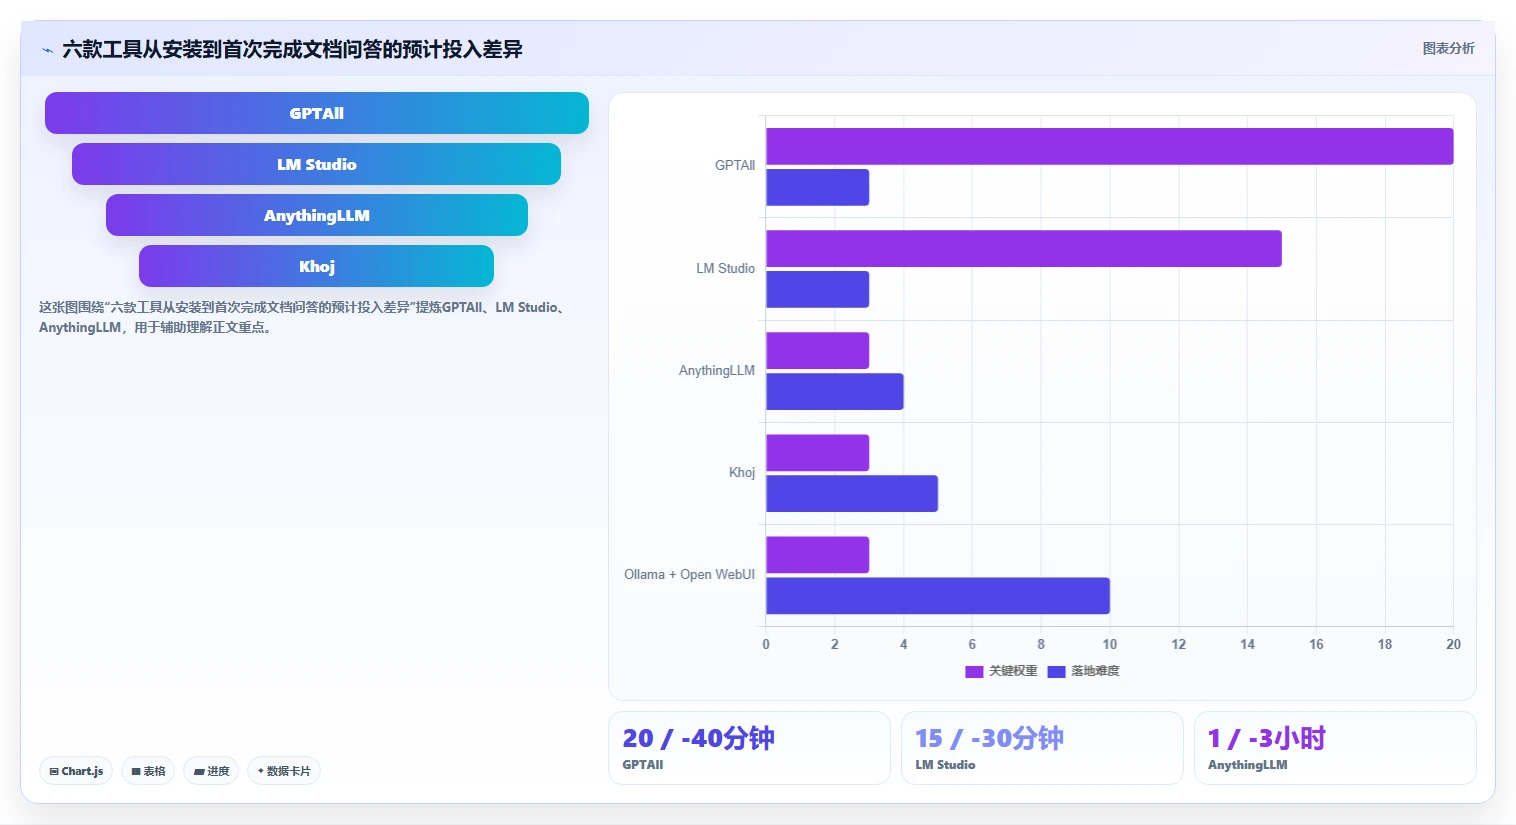
Task: Click the x-axis tick label 0
Action: (x=766, y=644)
